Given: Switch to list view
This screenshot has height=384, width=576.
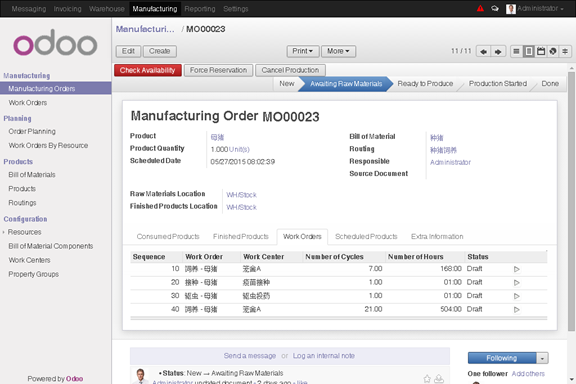Looking at the screenshot, I should point(516,51).
